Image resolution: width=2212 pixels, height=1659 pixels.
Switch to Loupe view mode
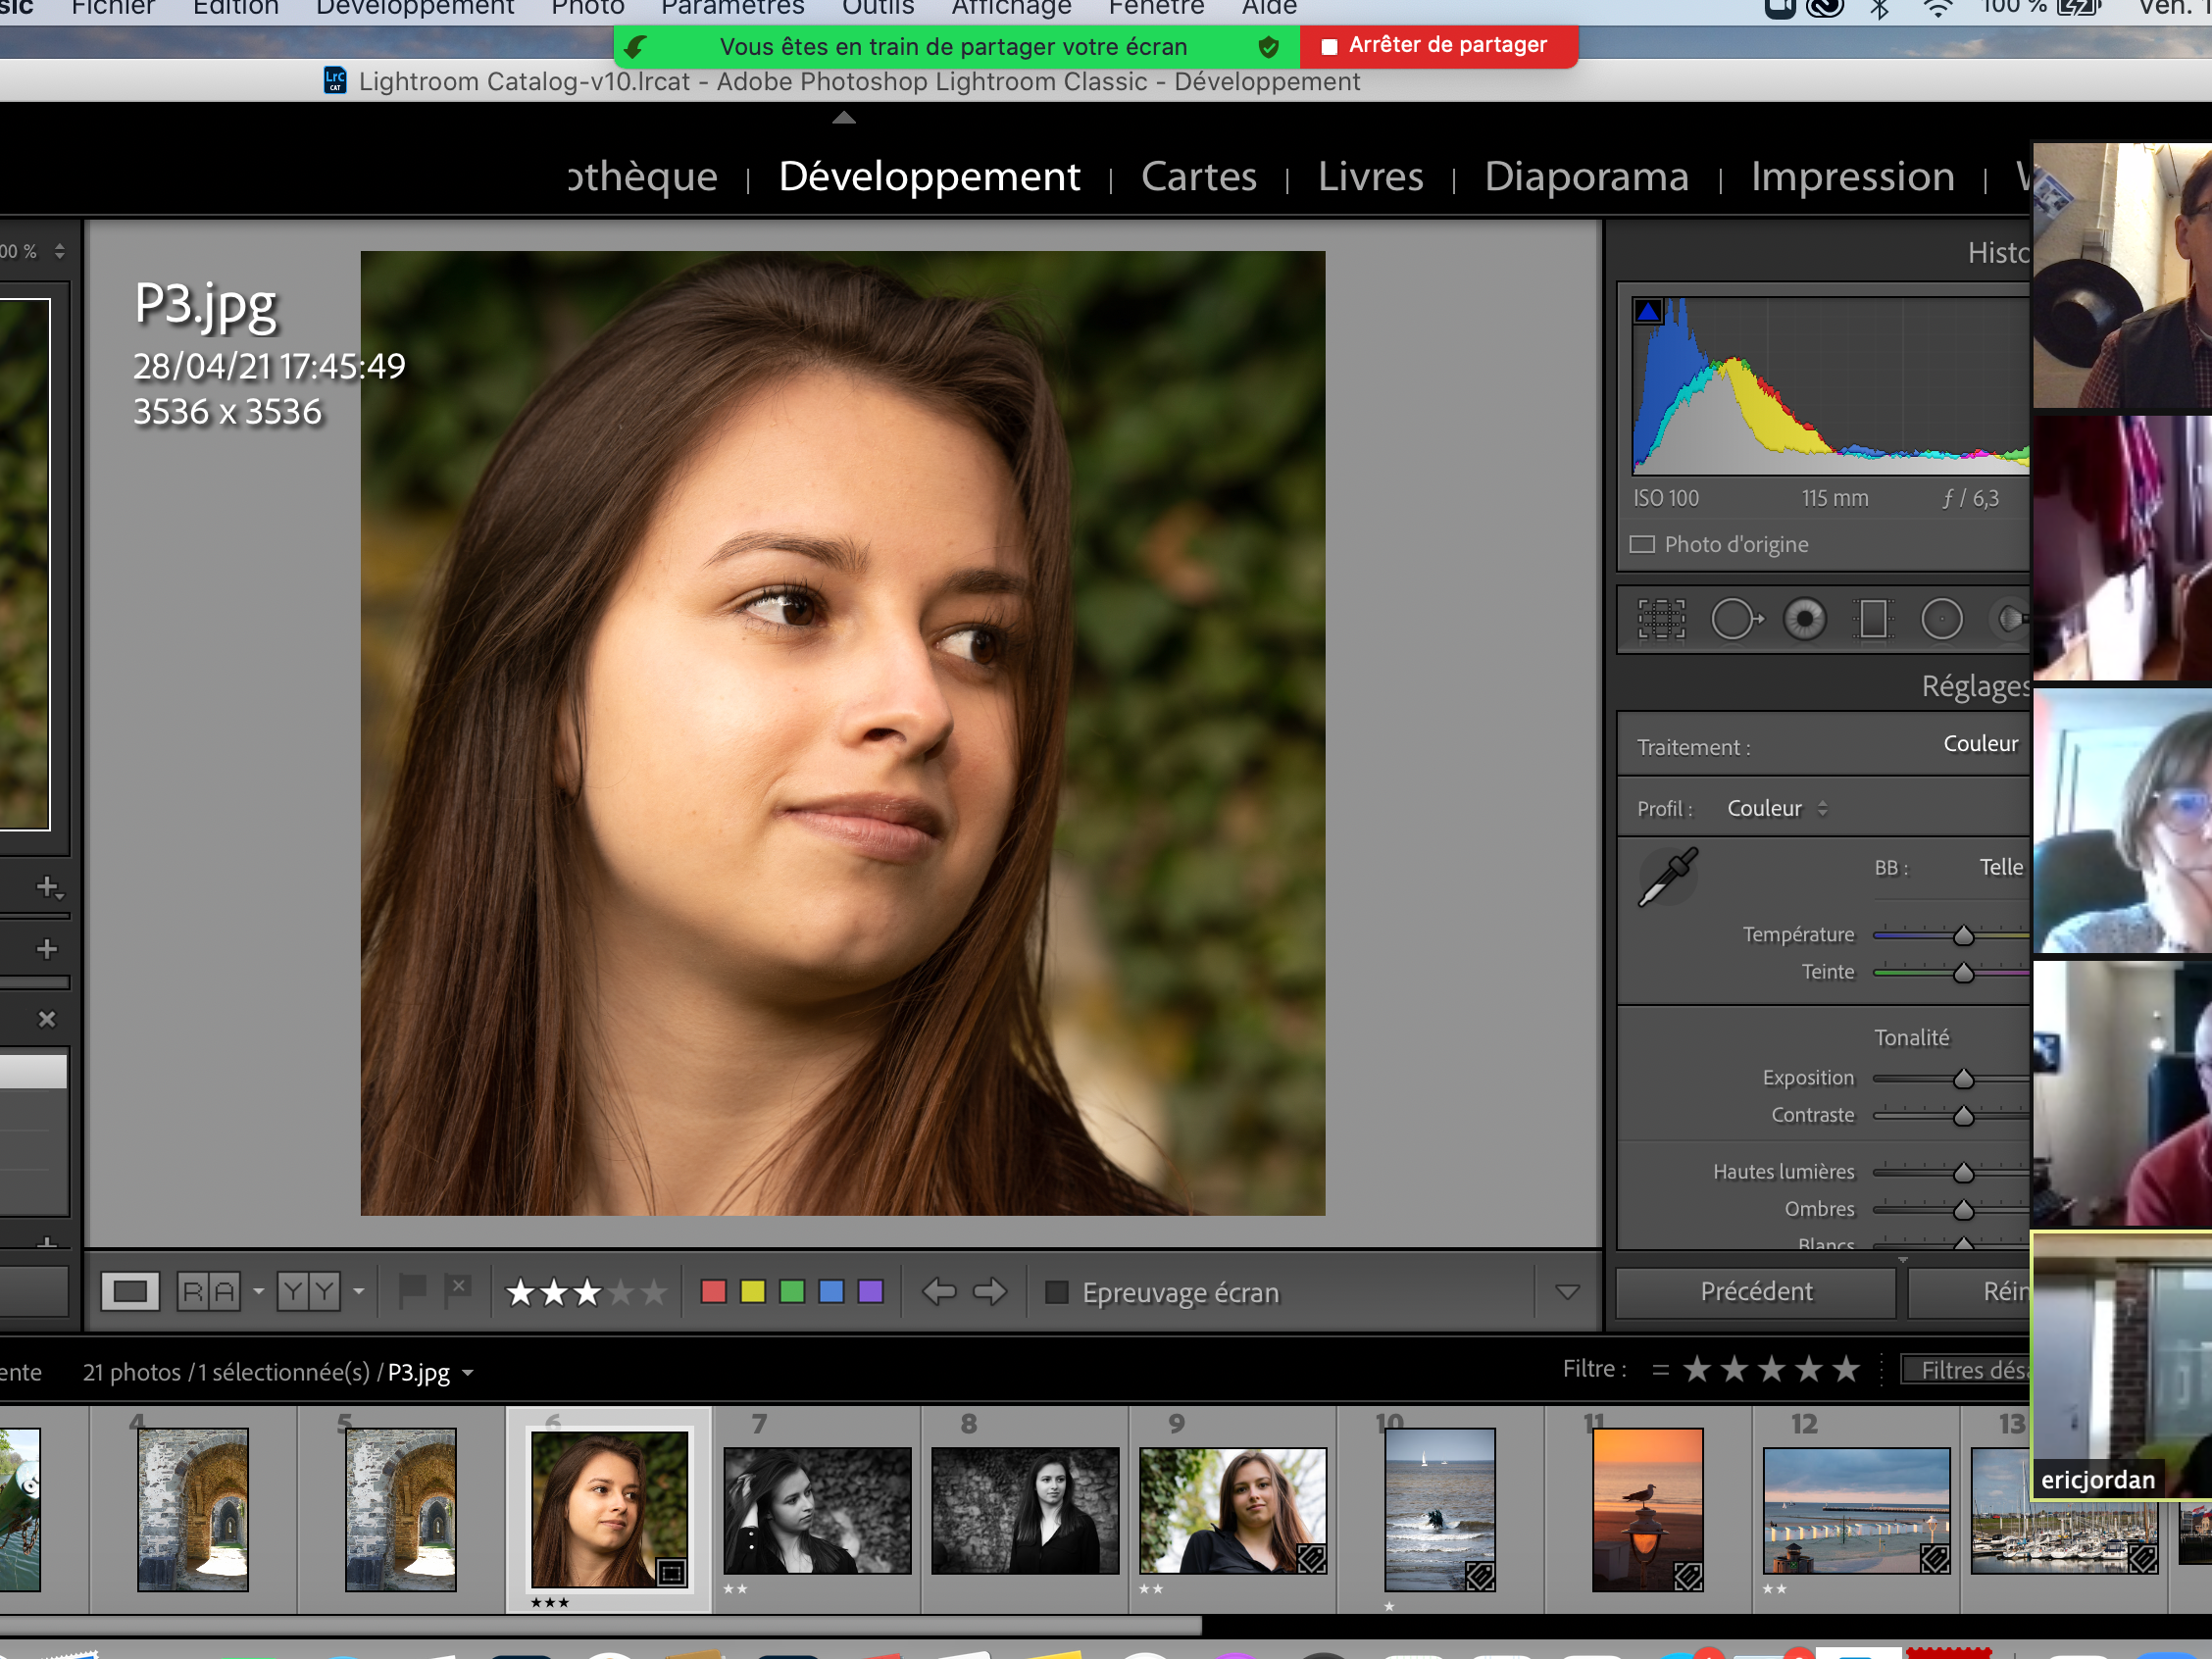point(130,1292)
